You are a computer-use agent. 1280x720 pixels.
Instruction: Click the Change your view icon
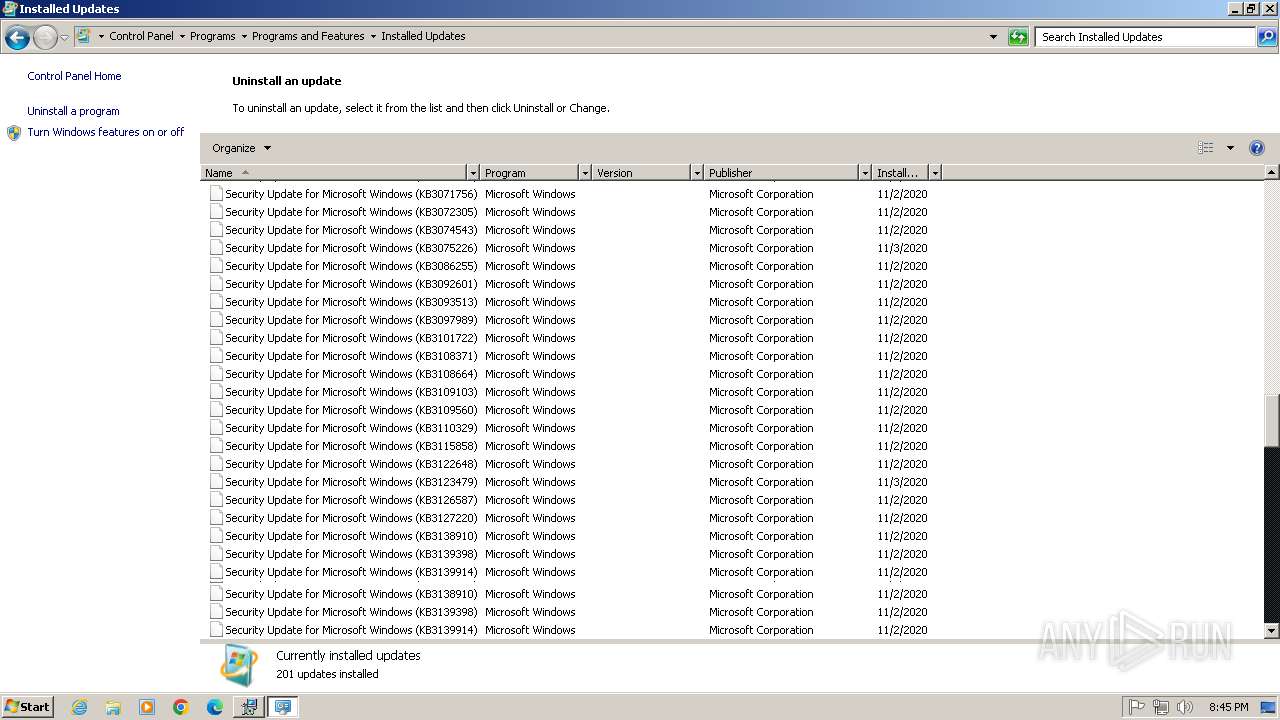1206,148
